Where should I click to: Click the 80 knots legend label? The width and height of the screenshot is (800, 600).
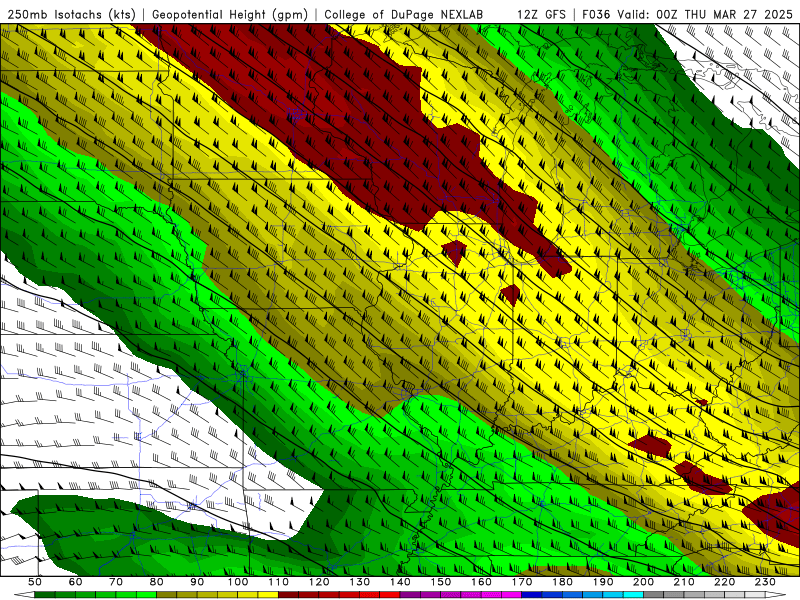tap(157, 582)
